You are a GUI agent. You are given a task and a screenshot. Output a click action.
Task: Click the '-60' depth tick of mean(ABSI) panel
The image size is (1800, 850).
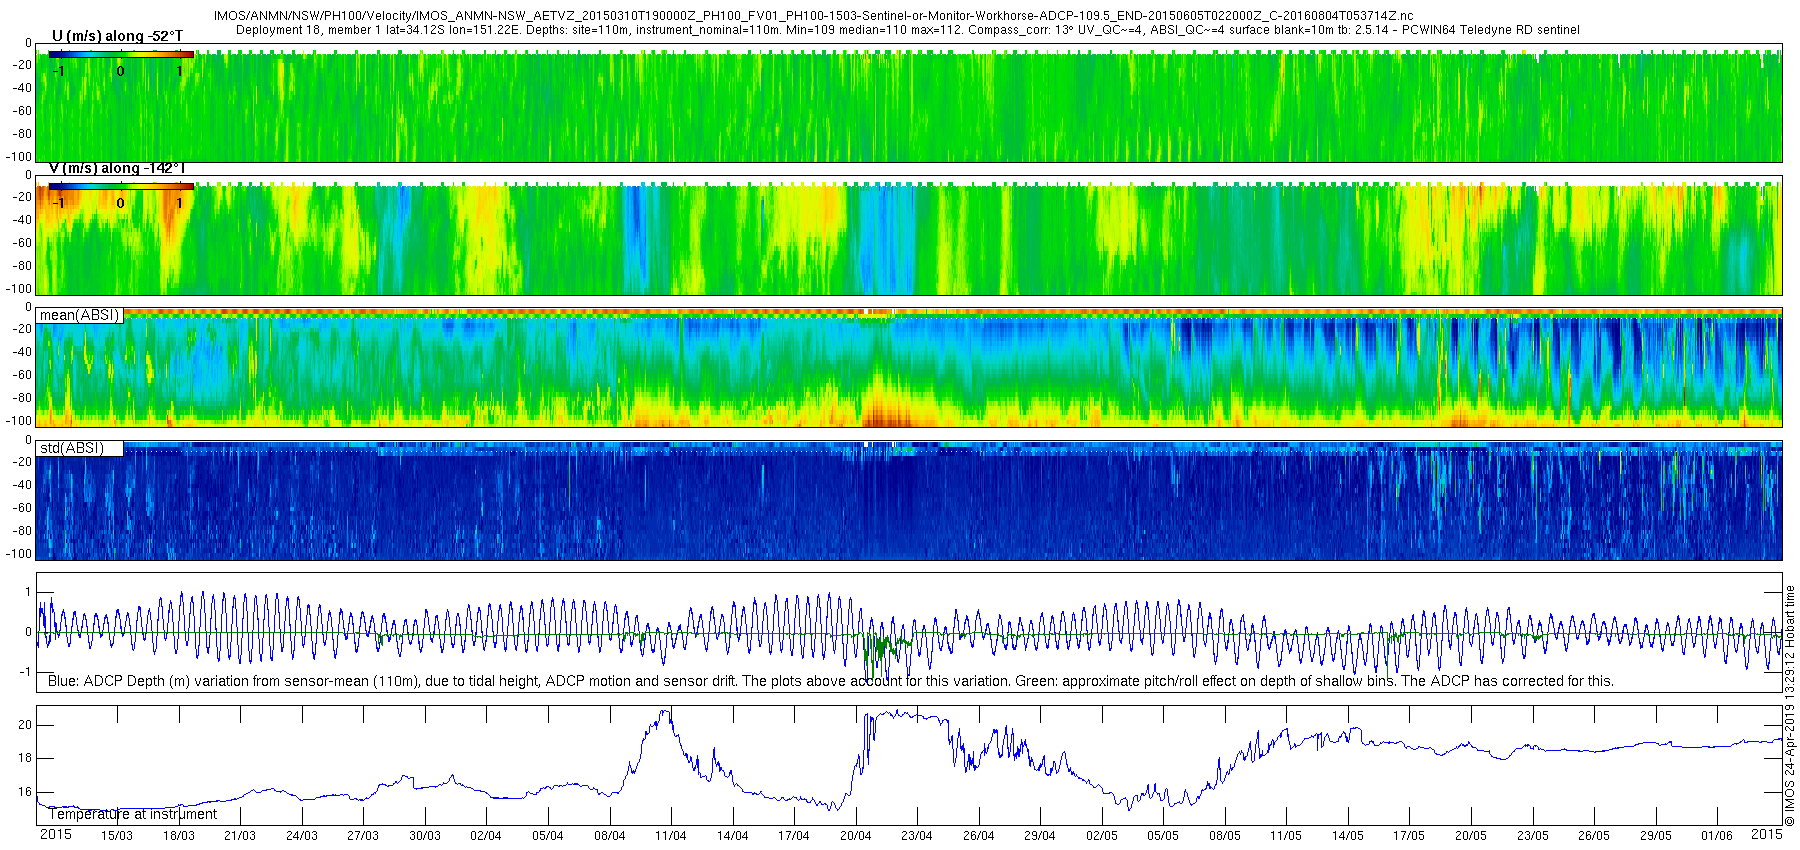21,375
